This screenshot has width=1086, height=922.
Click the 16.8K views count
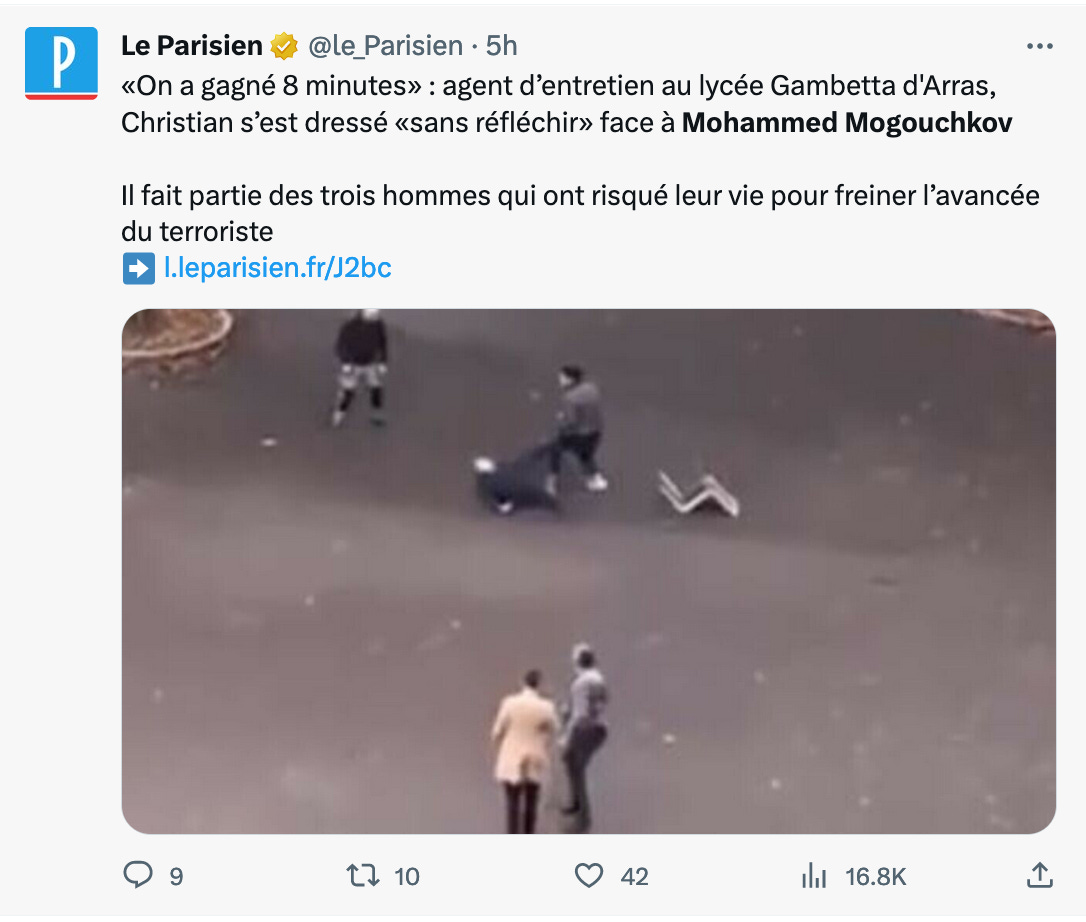click(x=875, y=876)
